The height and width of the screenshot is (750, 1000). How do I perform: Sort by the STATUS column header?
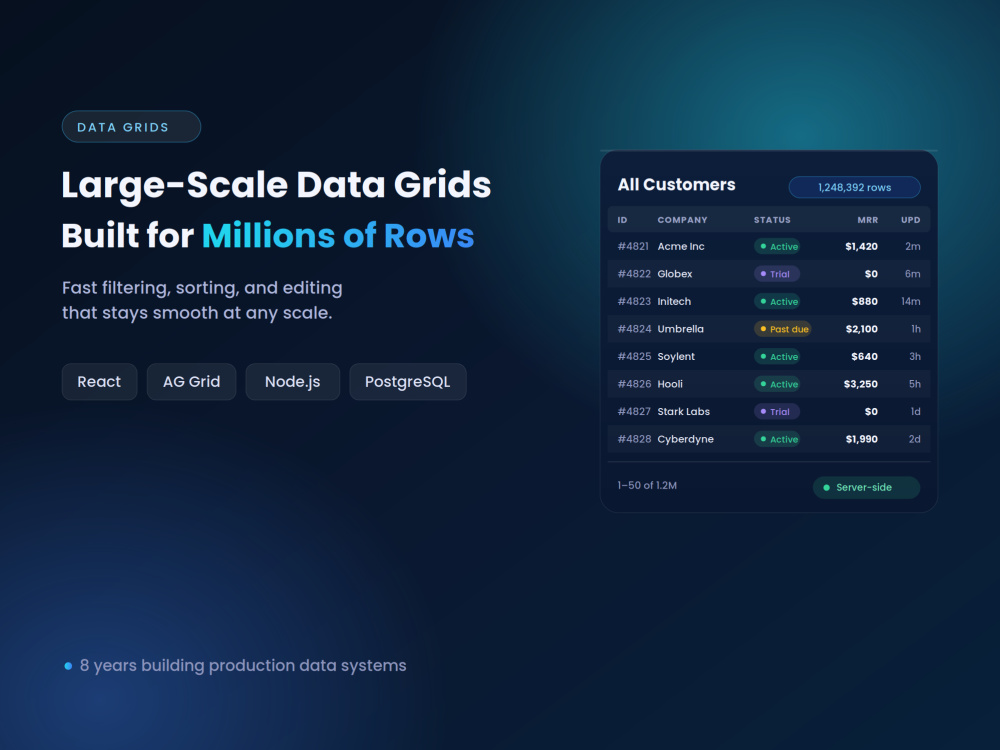coord(772,220)
